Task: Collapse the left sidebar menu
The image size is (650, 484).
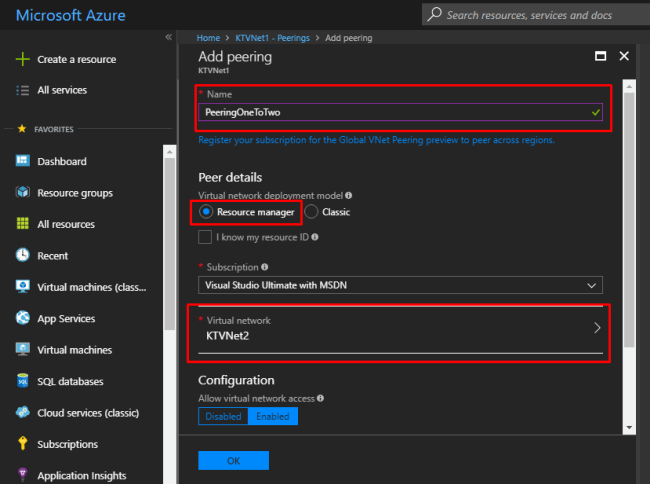Action: click(169, 37)
